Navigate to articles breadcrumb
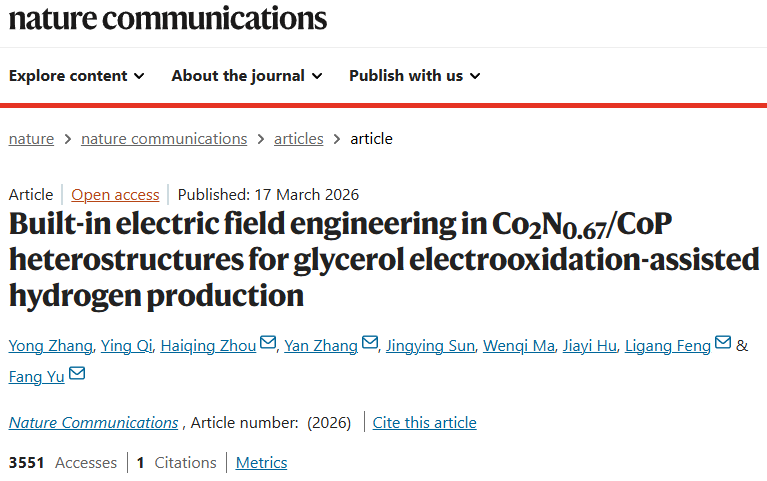The width and height of the screenshot is (767, 481). tap(299, 139)
